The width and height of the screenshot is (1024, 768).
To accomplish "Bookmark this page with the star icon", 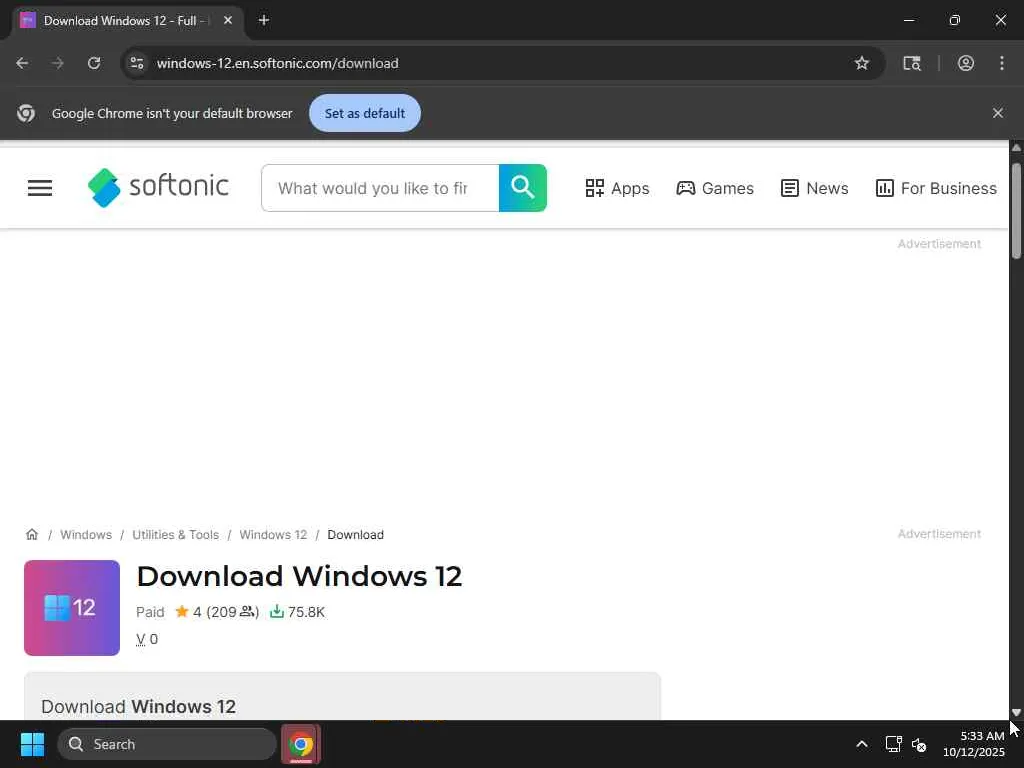I will pyautogui.click(x=861, y=63).
